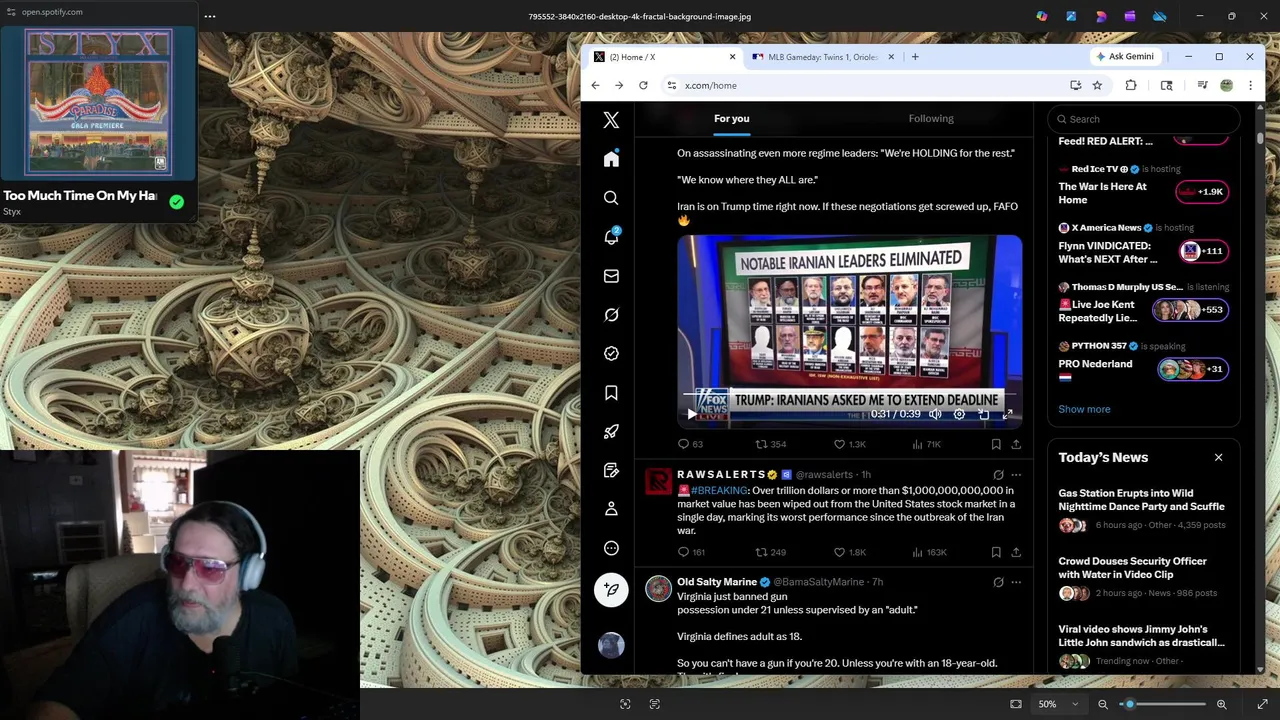Open the 50% zoom level dropdown

pos(1057,704)
